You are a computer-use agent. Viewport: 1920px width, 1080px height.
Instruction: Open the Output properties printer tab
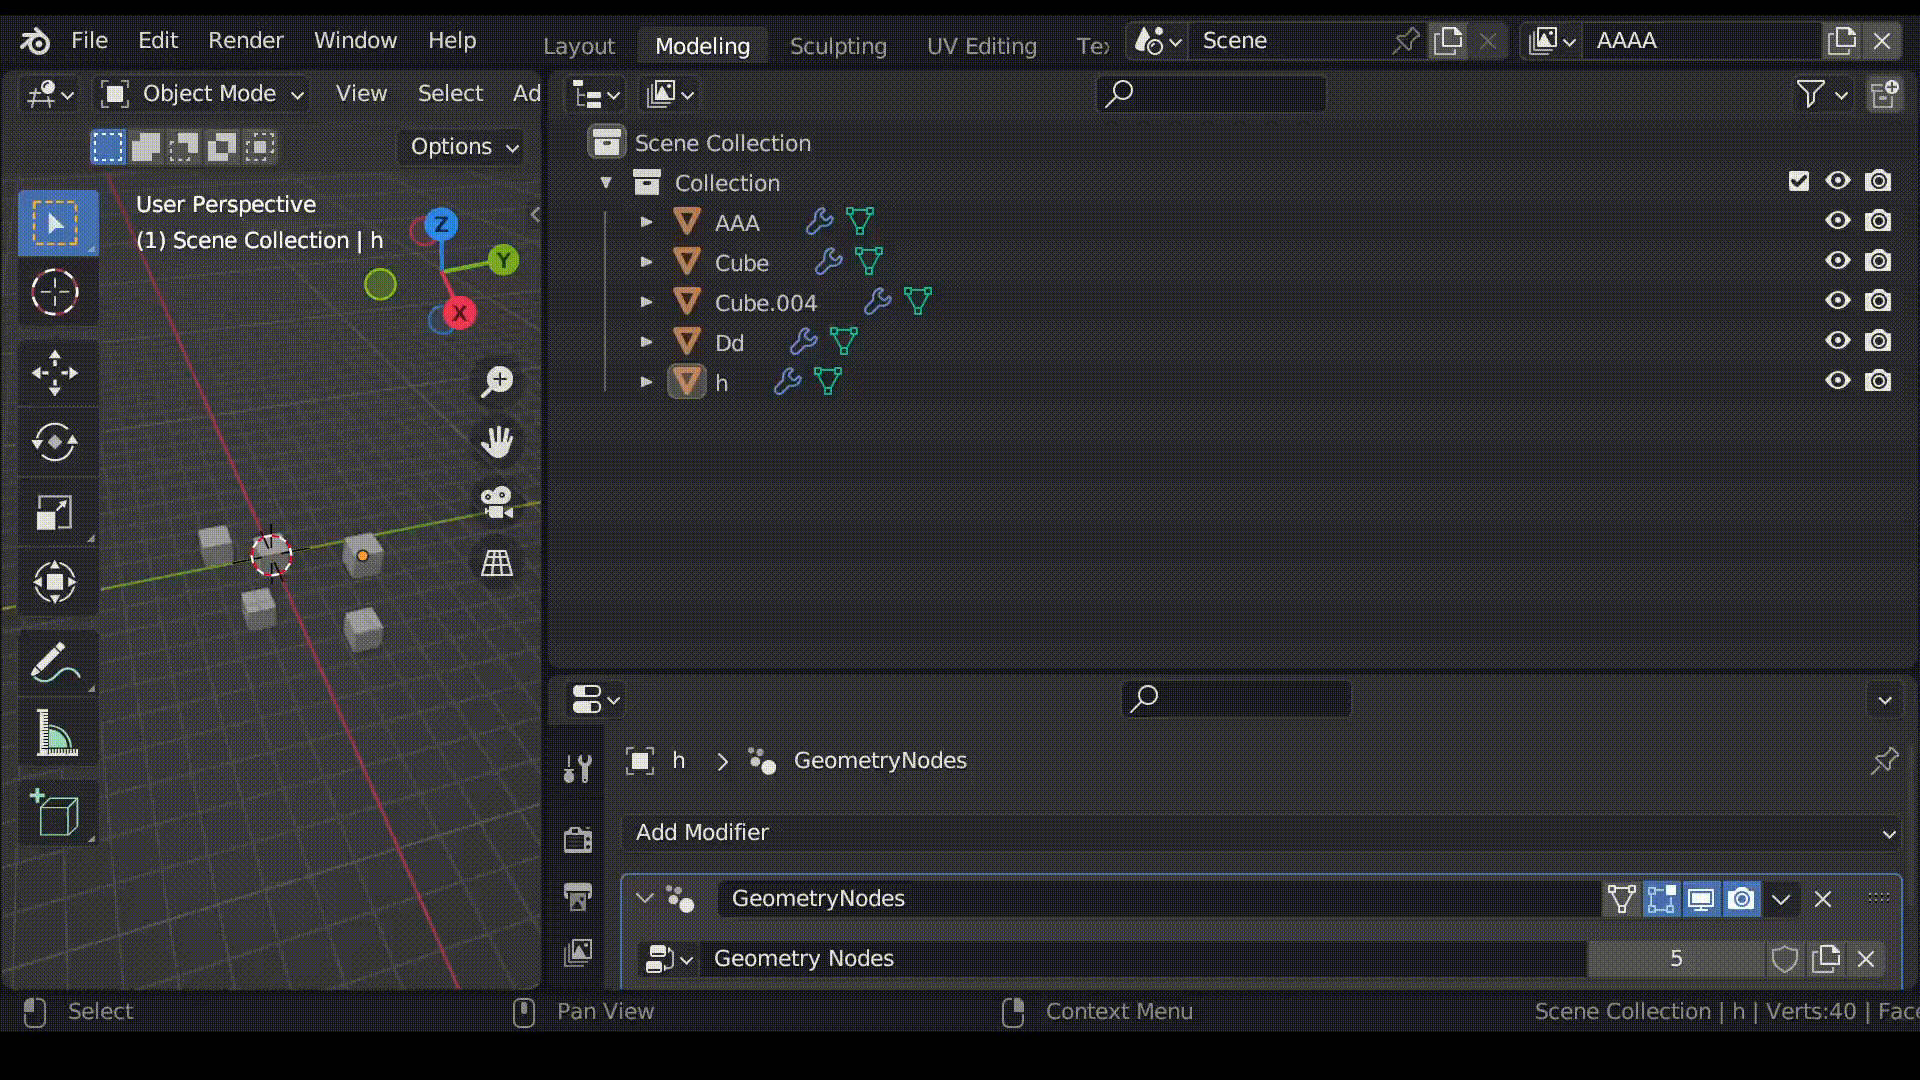[x=578, y=896]
